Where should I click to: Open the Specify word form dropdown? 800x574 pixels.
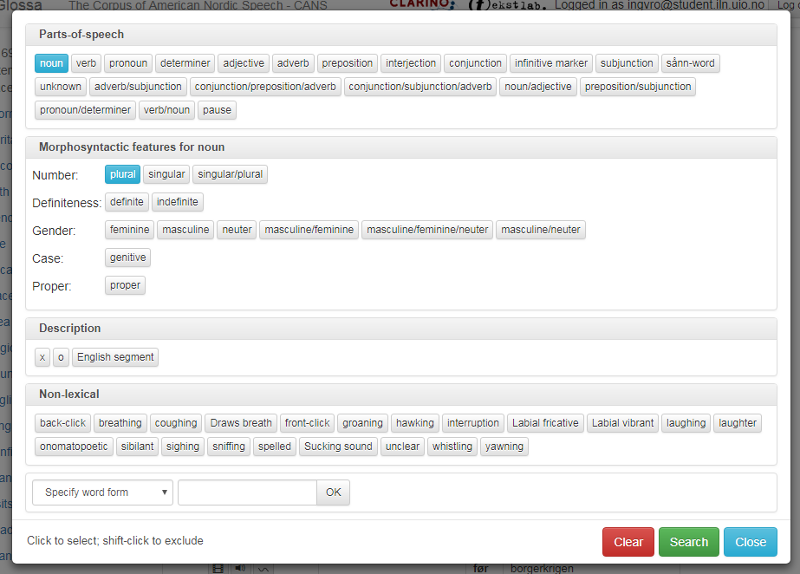103,492
